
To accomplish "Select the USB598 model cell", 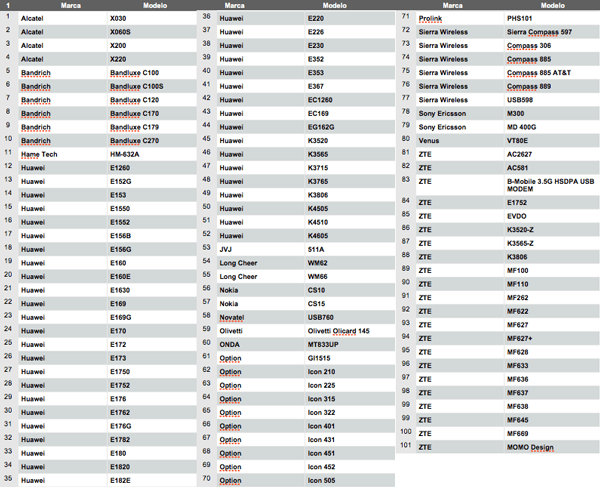I will tap(552, 100).
